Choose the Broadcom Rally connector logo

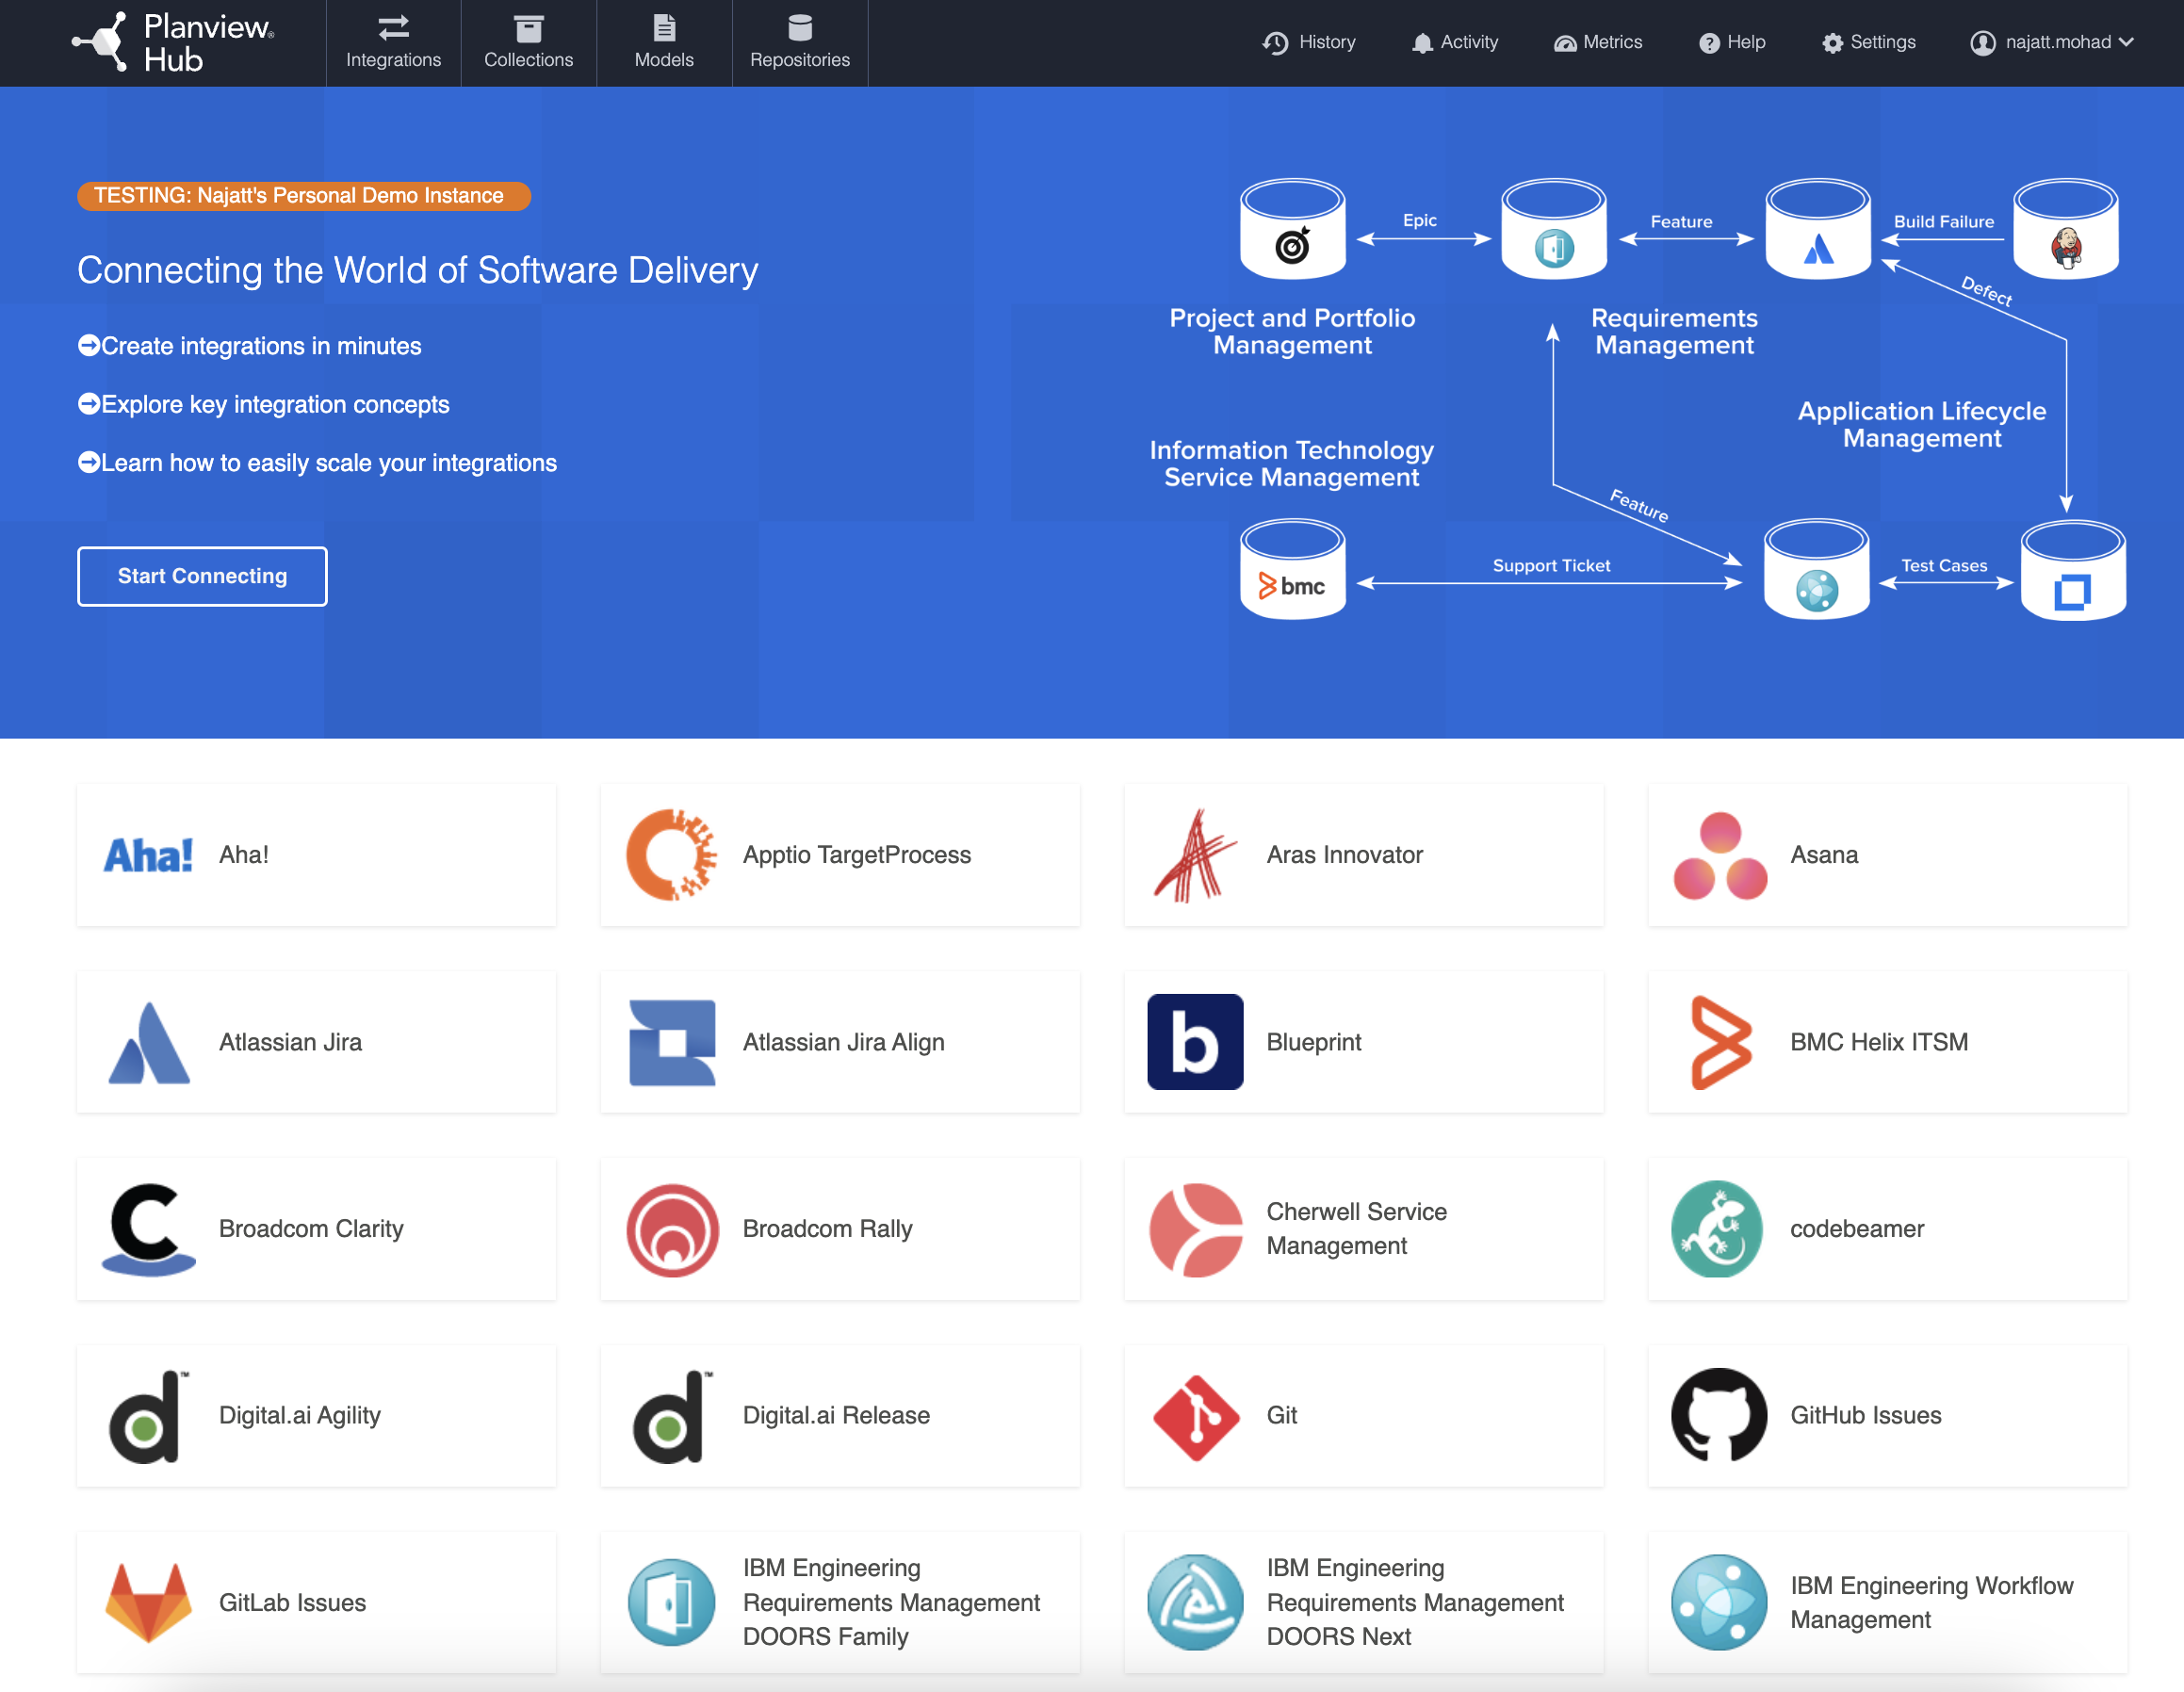tap(672, 1229)
